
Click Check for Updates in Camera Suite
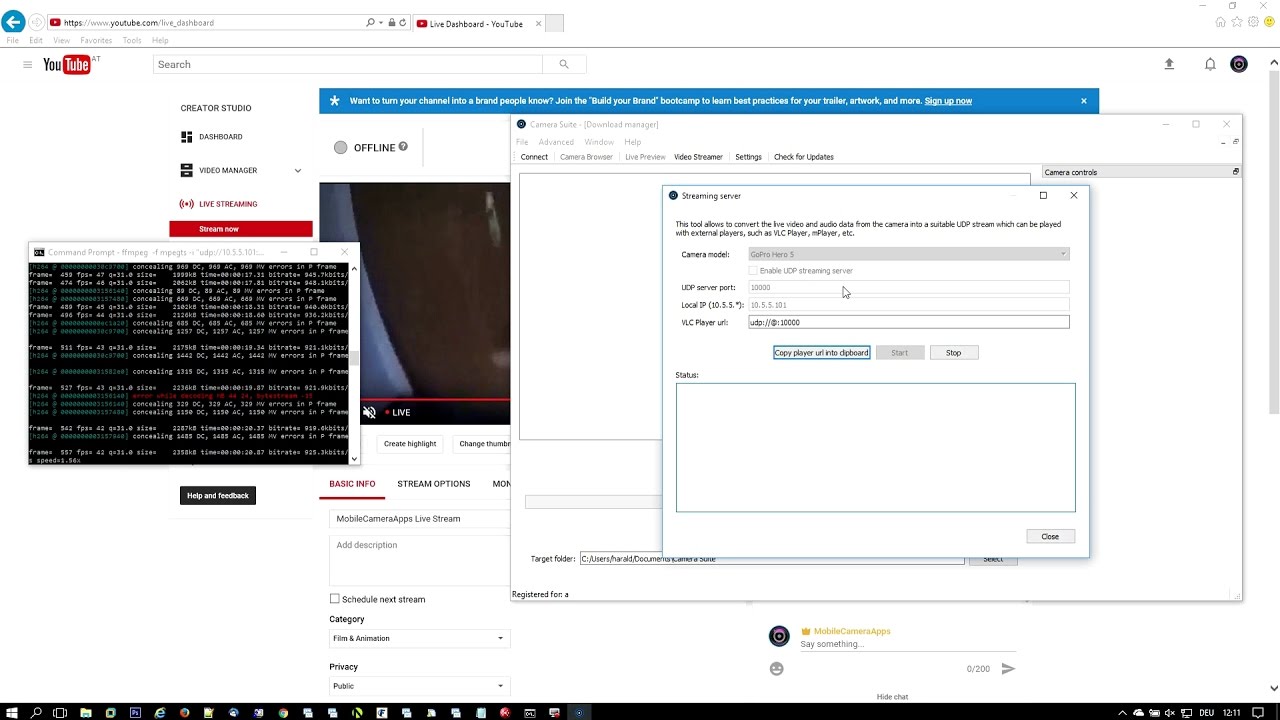coord(803,157)
